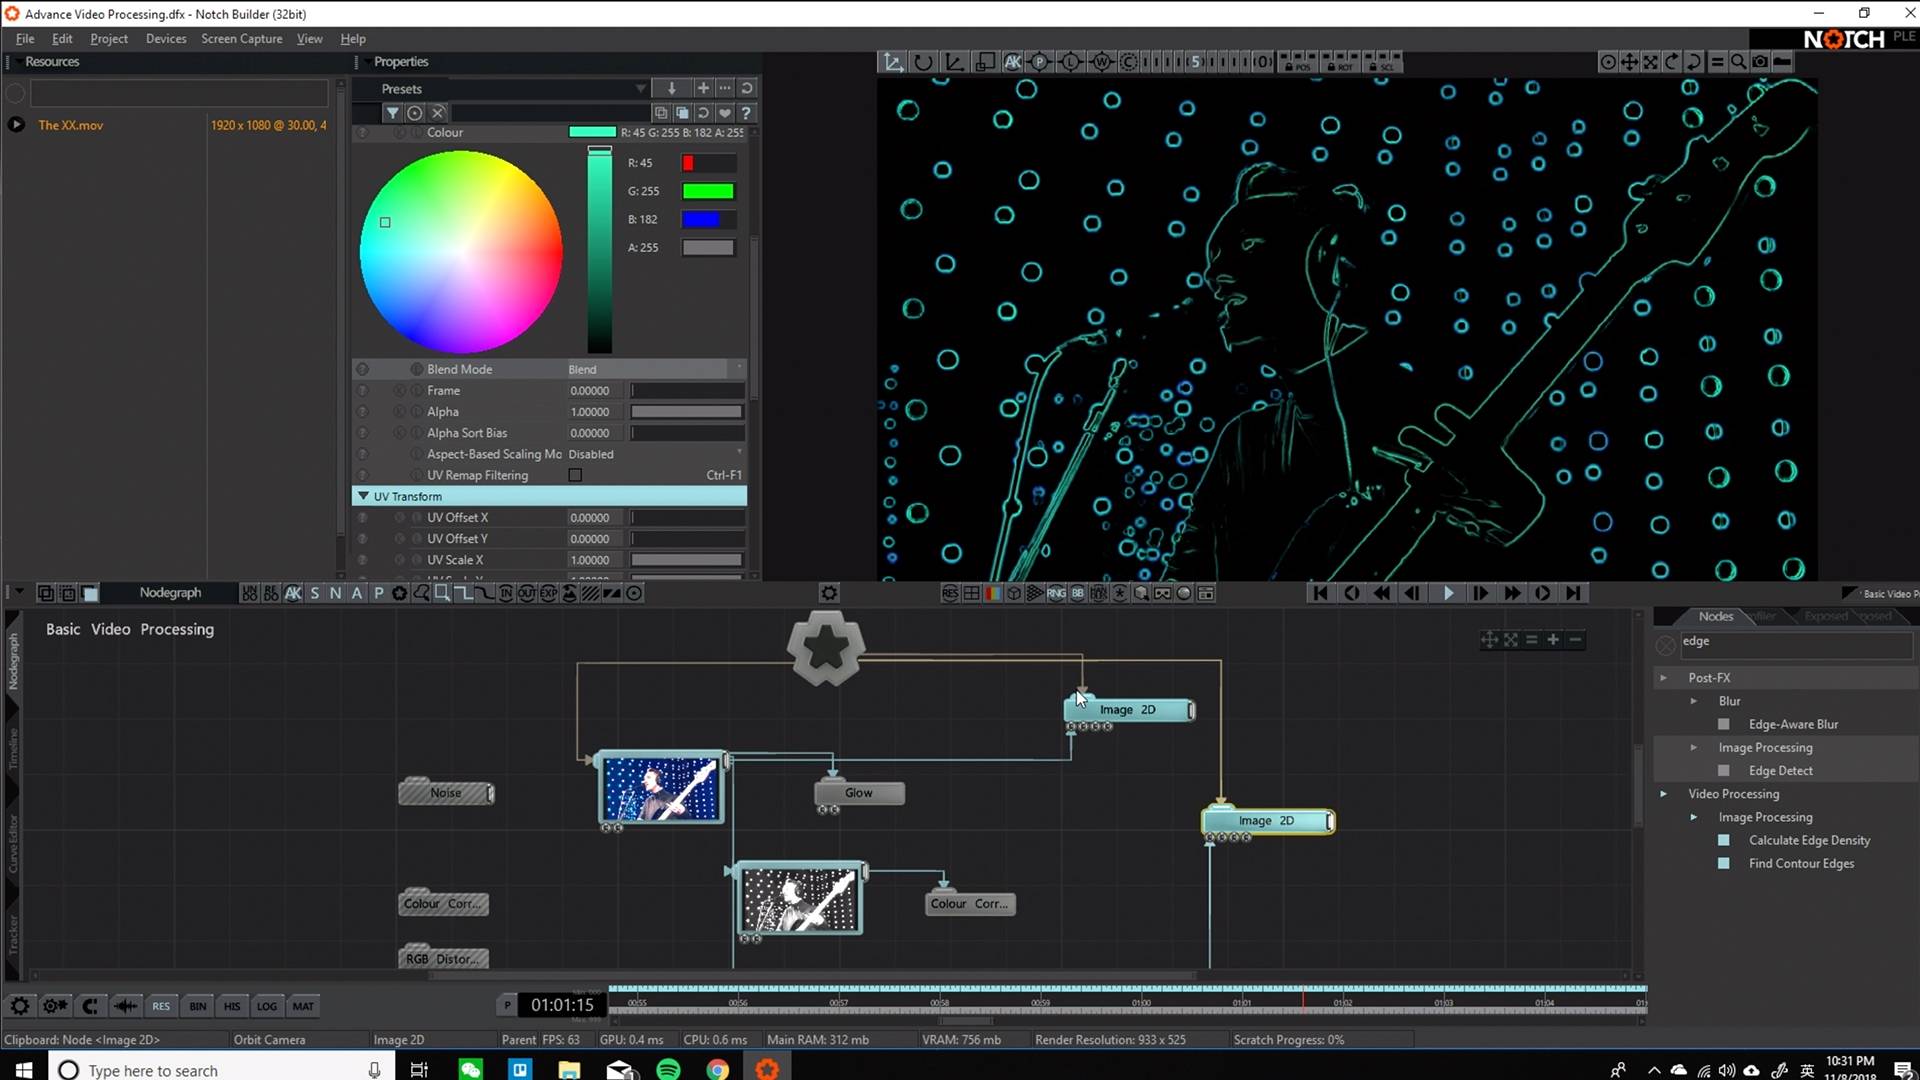
Task: Toggle the Find Contour Edges node checkbox
Action: tap(1723, 863)
